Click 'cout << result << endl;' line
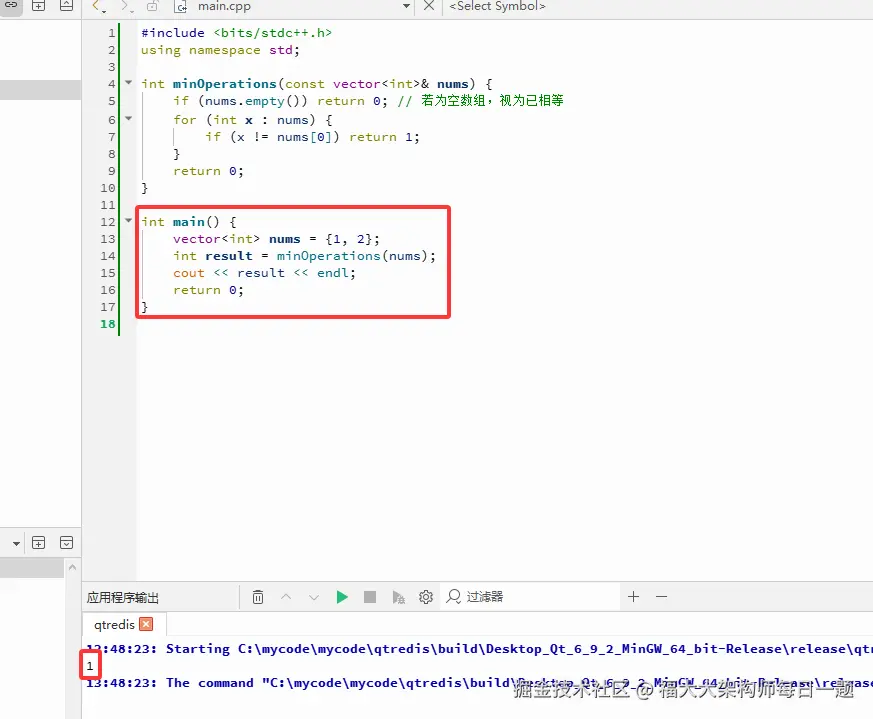The height and width of the screenshot is (719, 873). (264, 273)
